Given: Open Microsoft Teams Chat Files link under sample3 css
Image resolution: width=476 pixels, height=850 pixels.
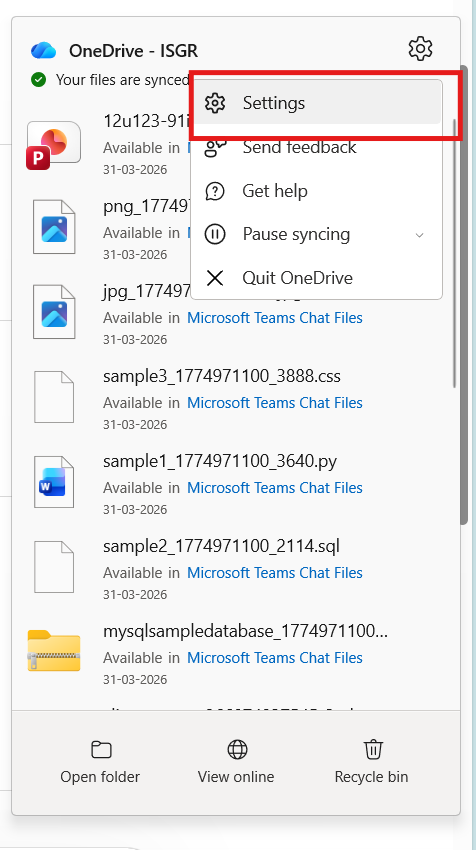Looking at the screenshot, I should coord(275,403).
